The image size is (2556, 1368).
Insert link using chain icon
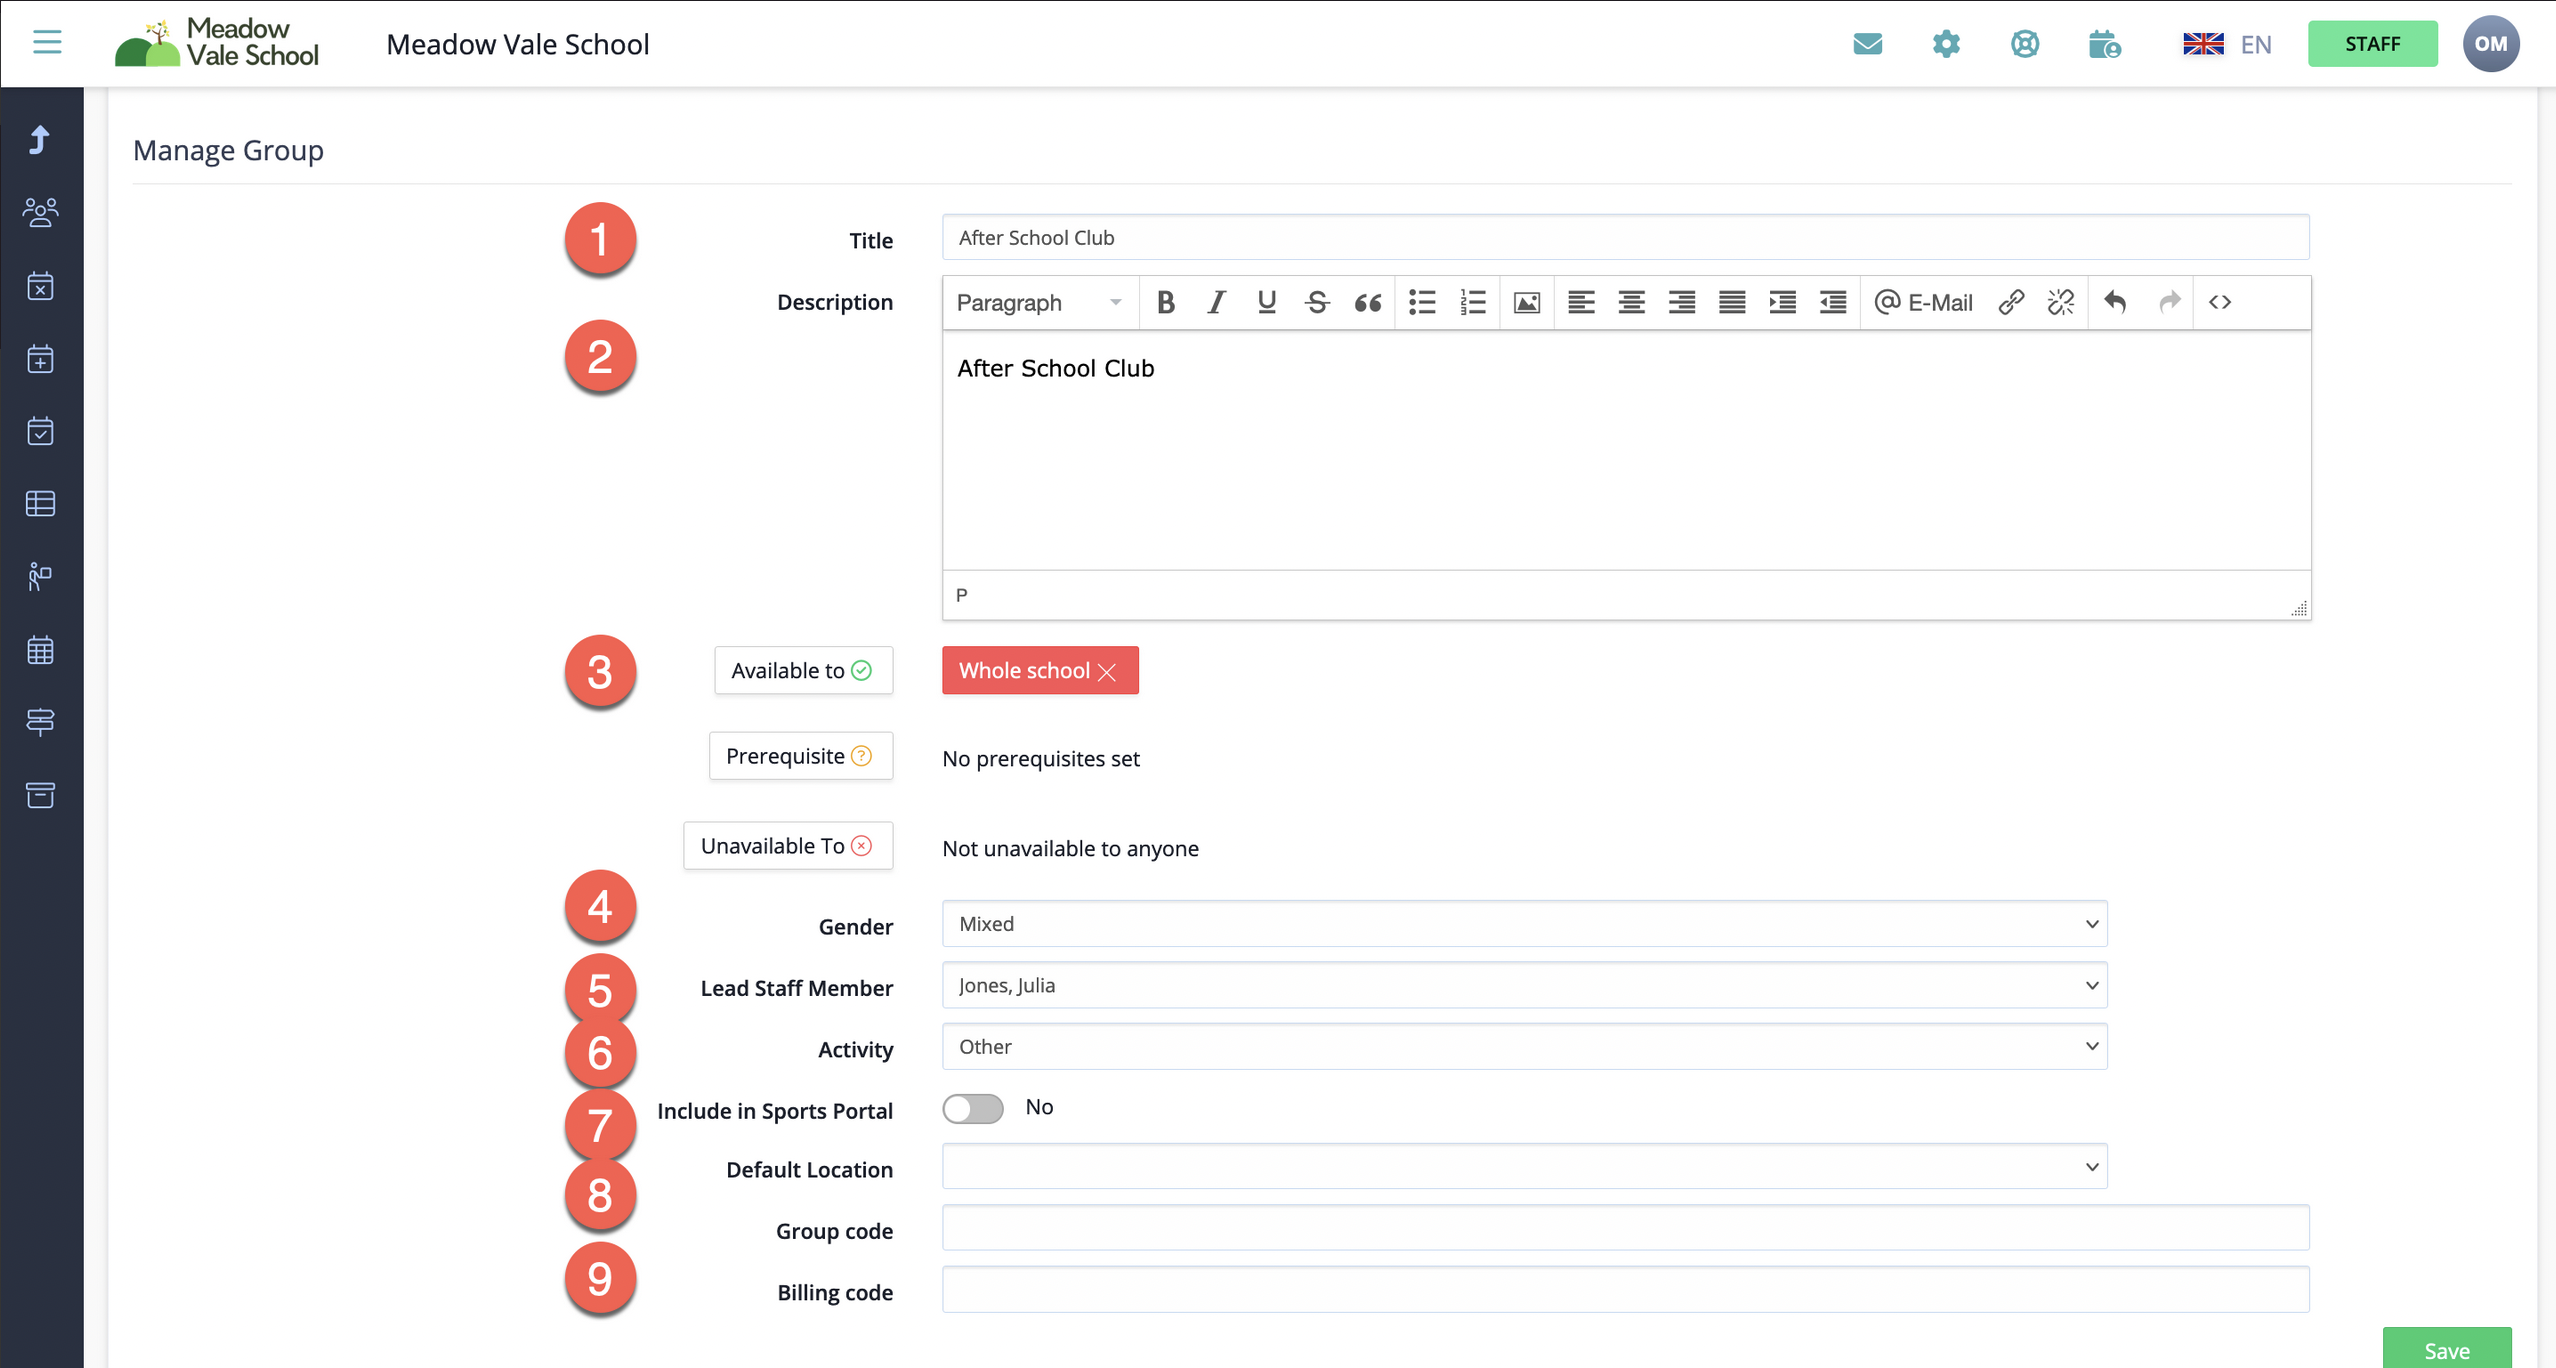pyautogui.click(x=2011, y=302)
